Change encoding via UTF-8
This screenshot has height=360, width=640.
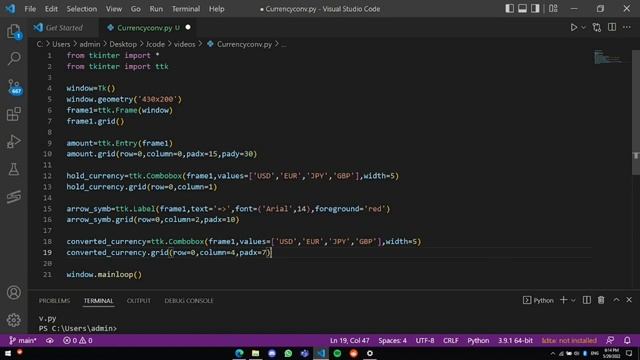425,340
